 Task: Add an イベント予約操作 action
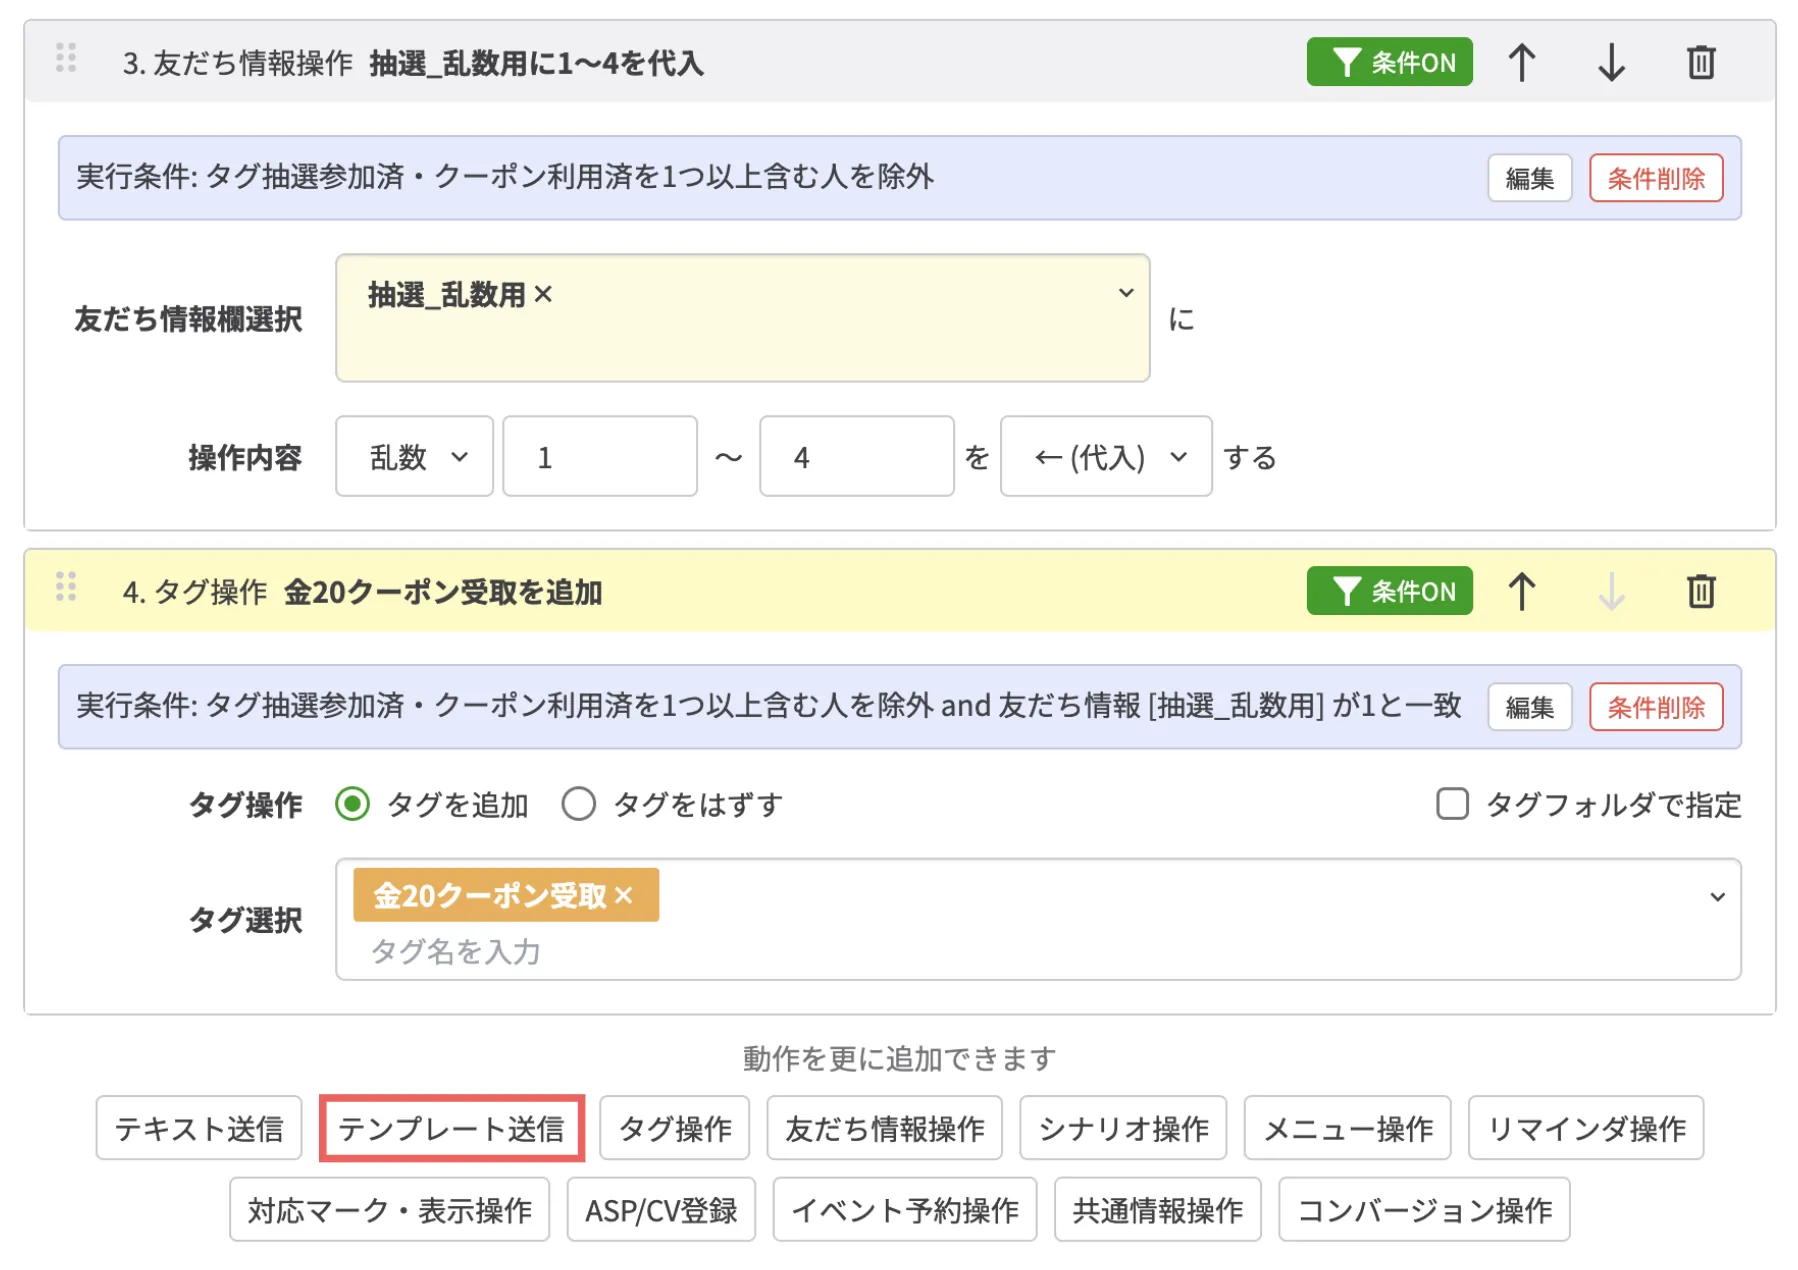pos(905,1210)
